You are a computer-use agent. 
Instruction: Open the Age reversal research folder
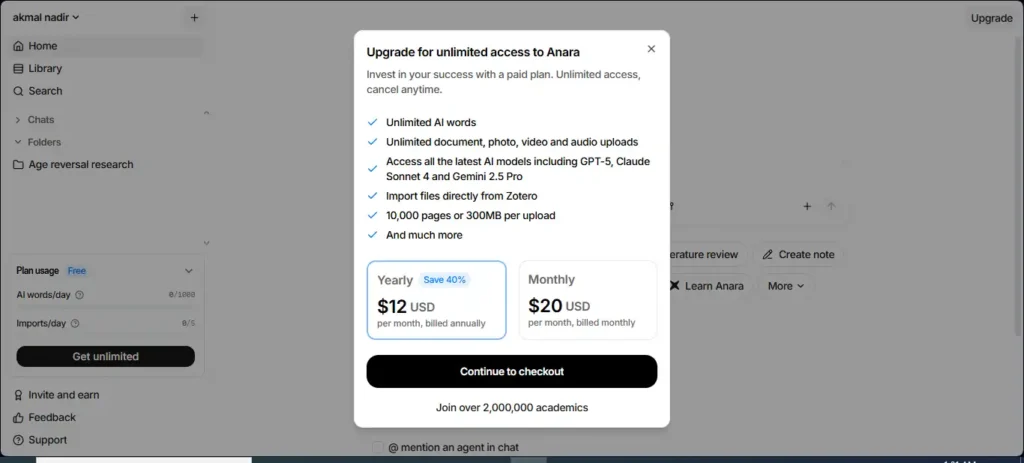[80, 165]
